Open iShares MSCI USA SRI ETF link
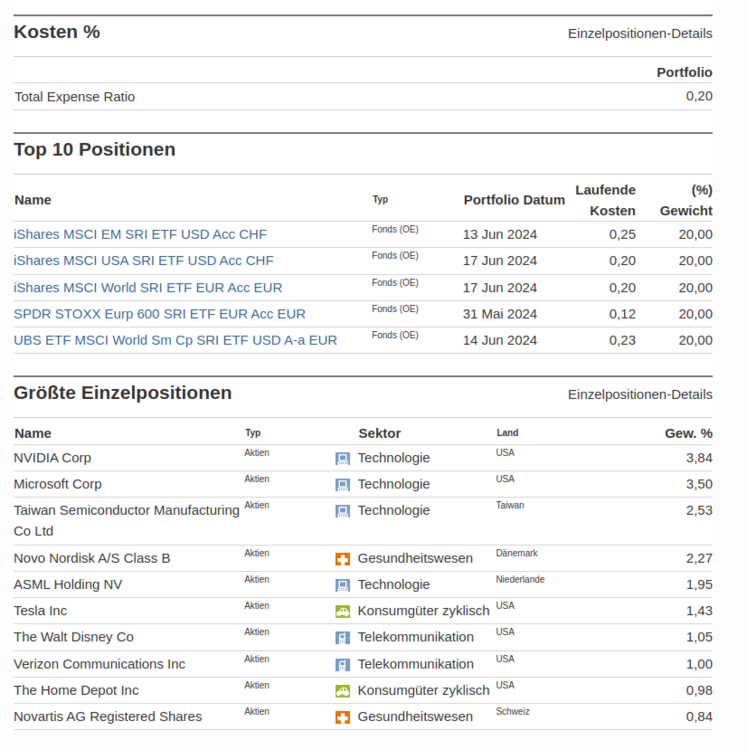 pyautogui.click(x=143, y=261)
